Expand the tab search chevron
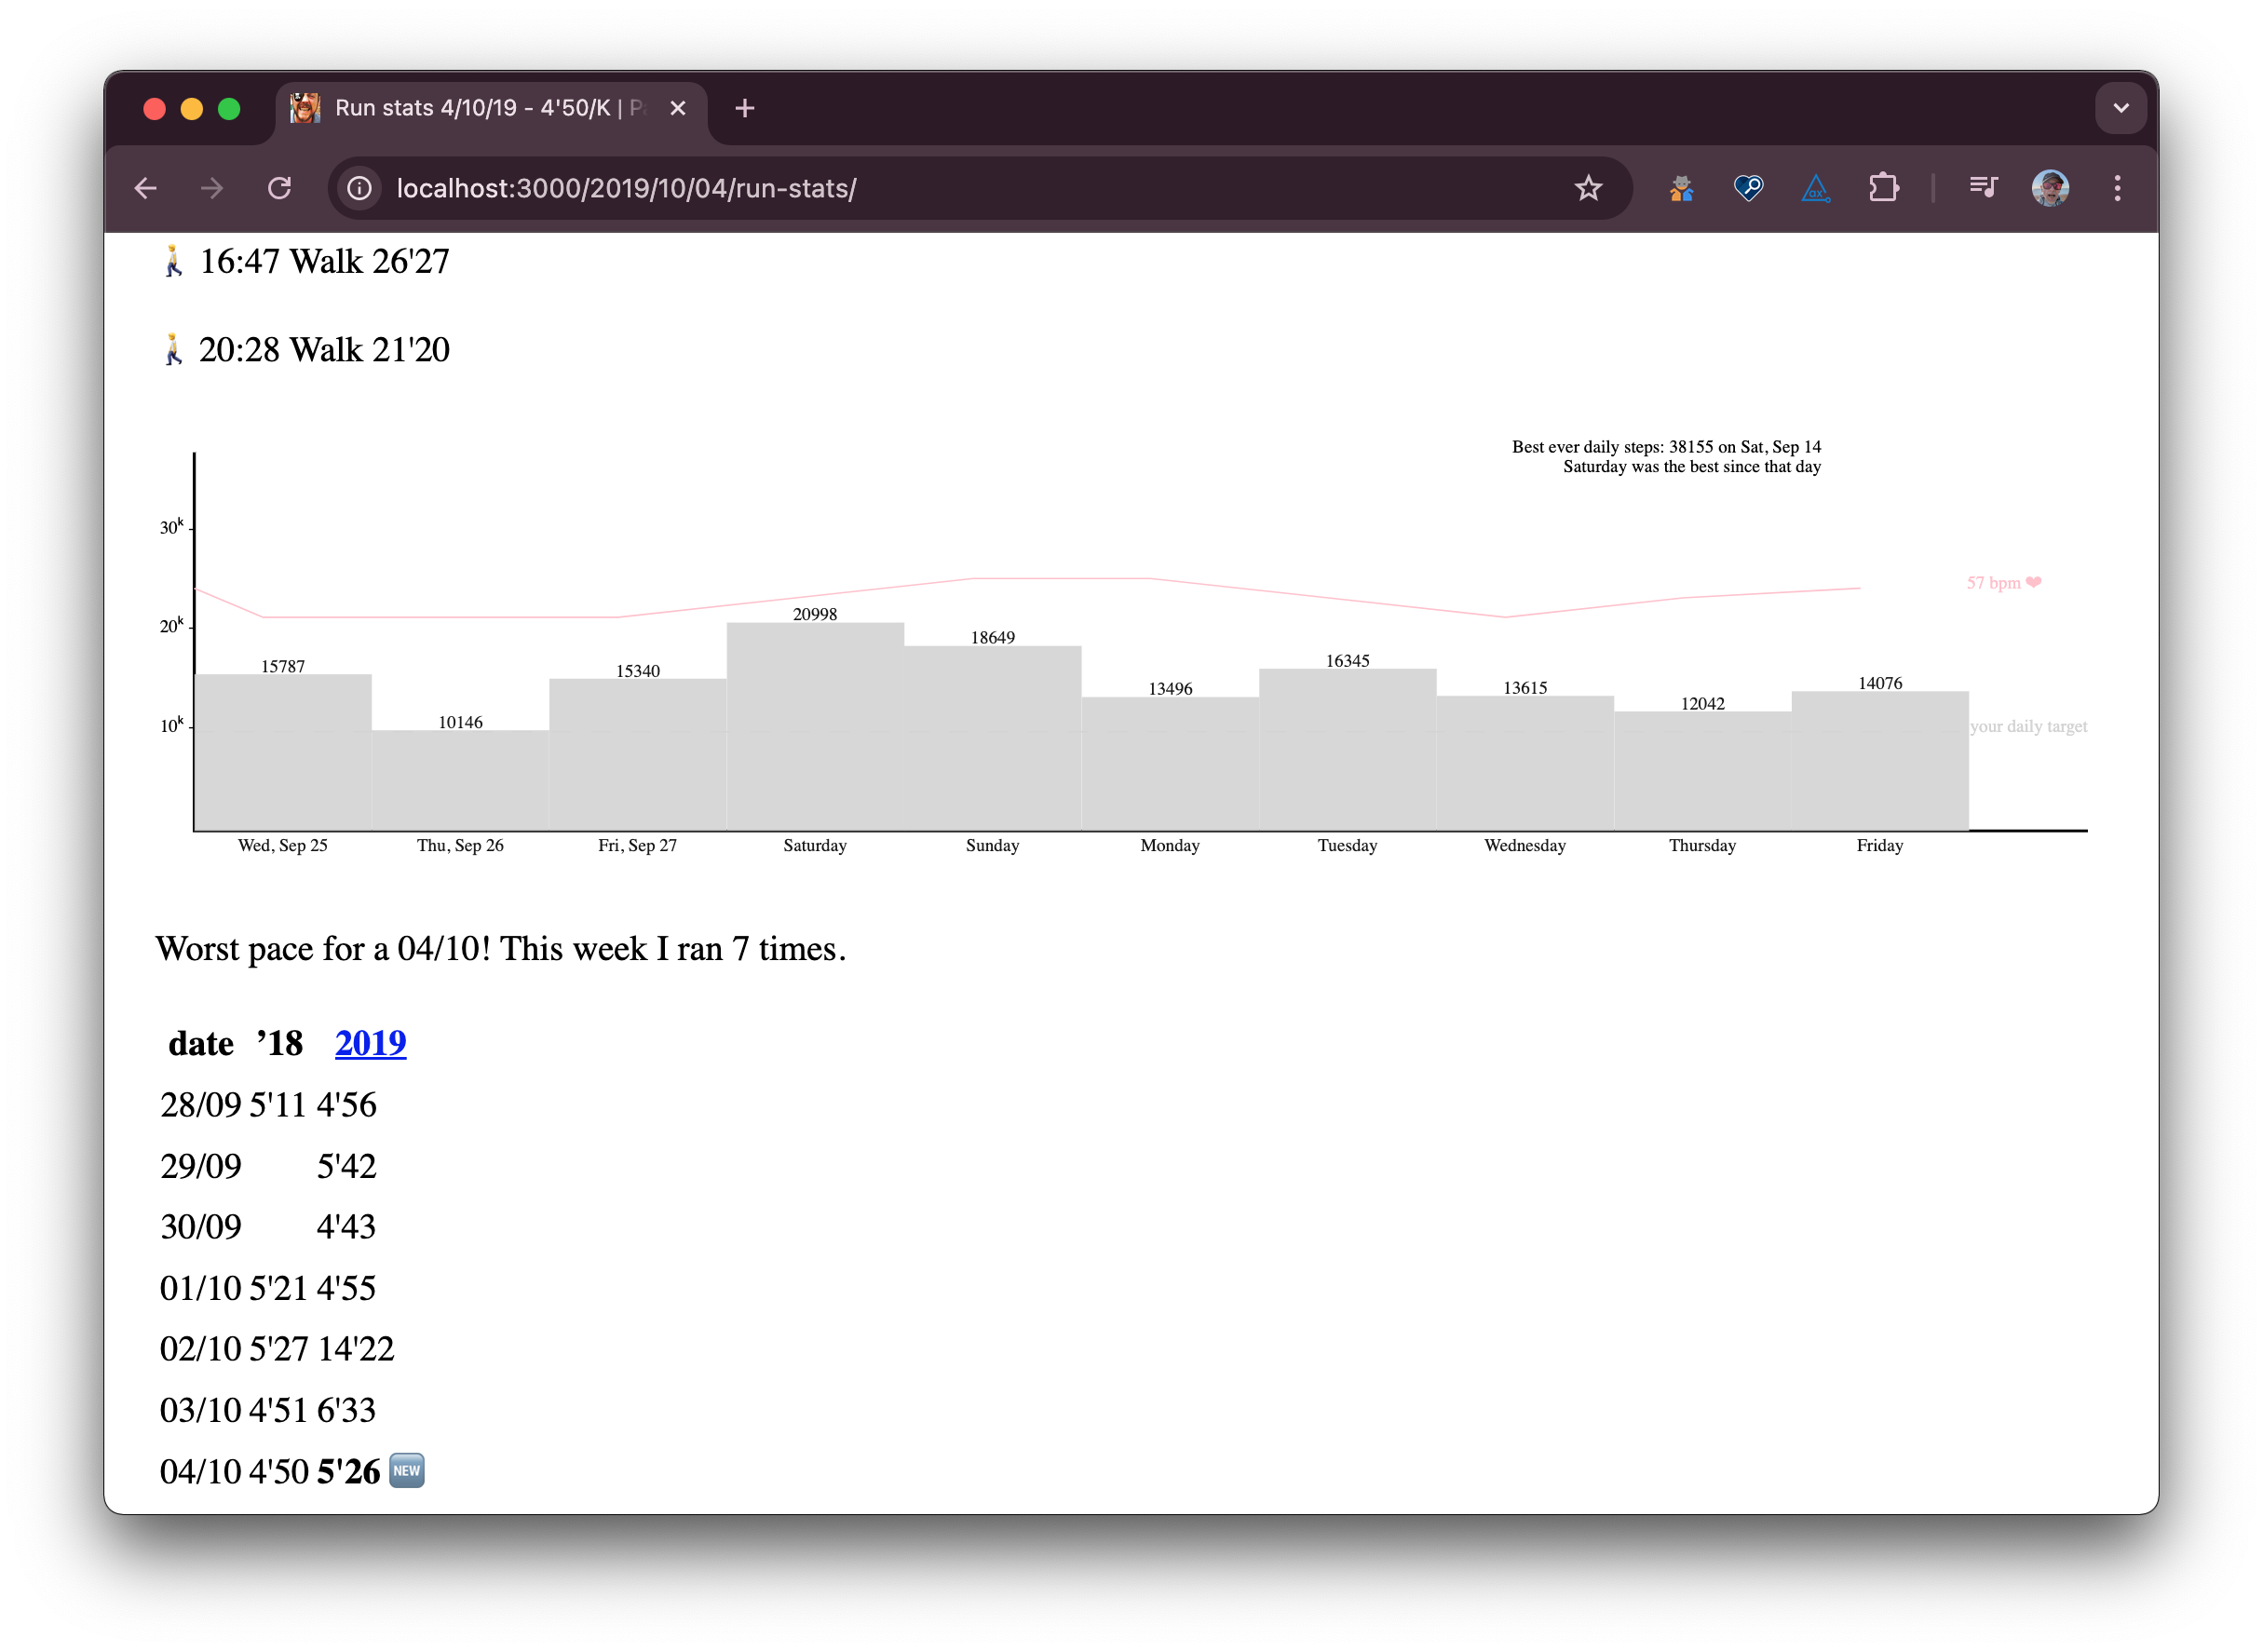The width and height of the screenshot is (2263, 1652). [x=2120, y=108]
